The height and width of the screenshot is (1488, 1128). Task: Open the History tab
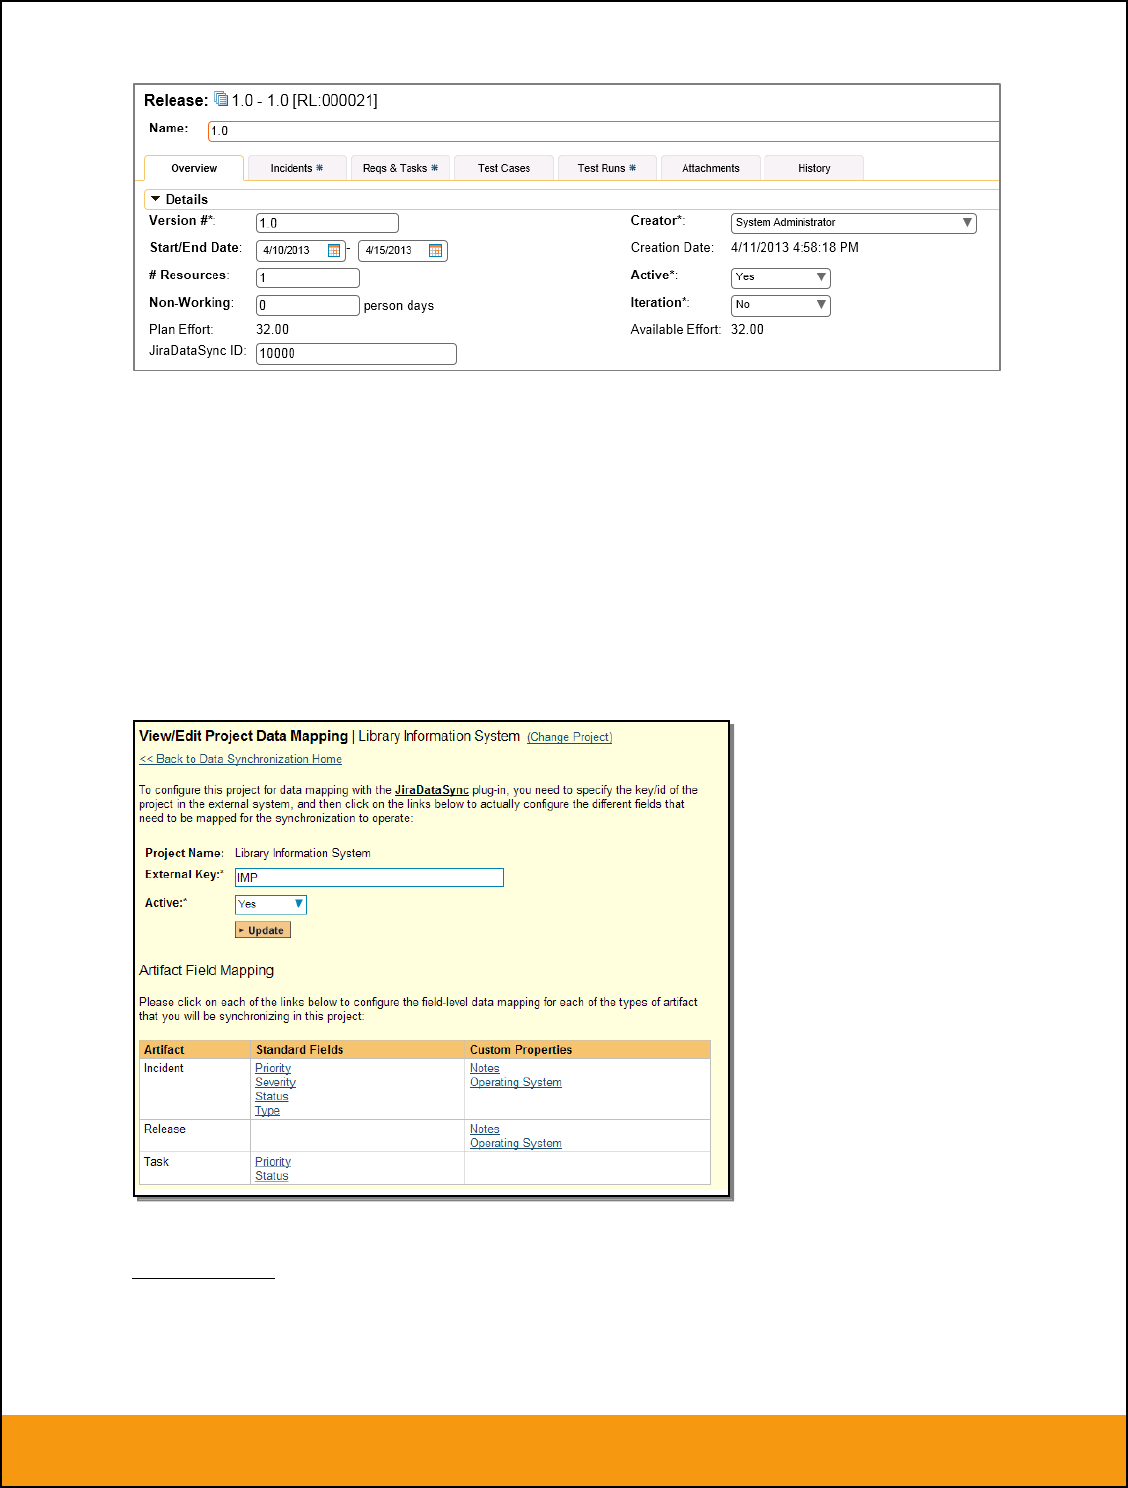[814, 168]
